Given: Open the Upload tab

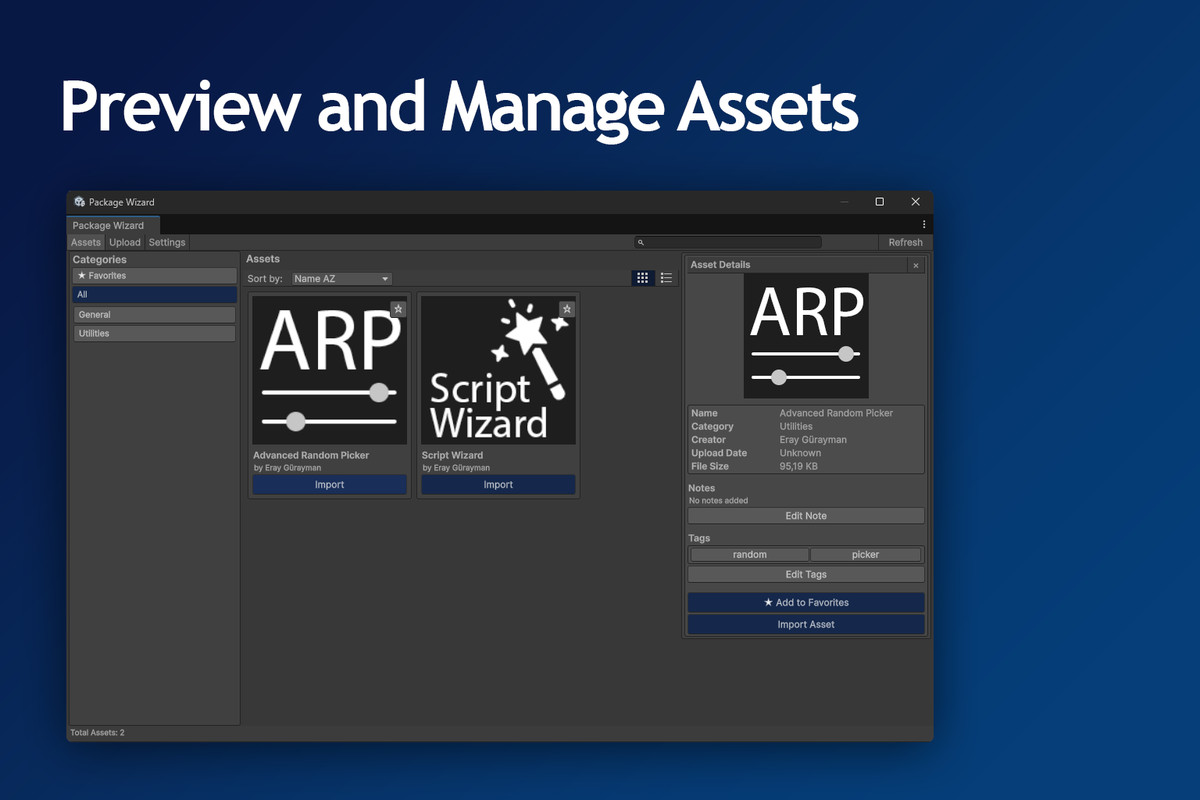Looking at the screenshot, I should pyautogui.click(x=125, y=242).
